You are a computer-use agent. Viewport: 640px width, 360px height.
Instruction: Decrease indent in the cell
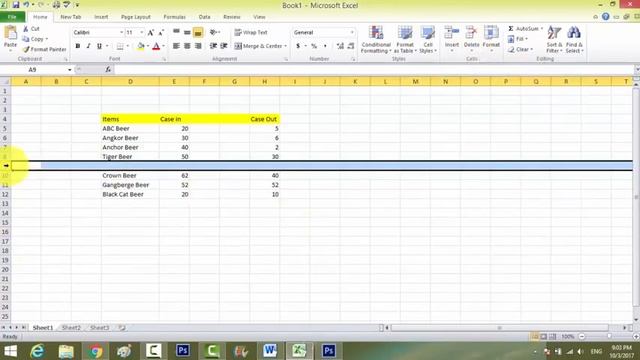[213, 46]
